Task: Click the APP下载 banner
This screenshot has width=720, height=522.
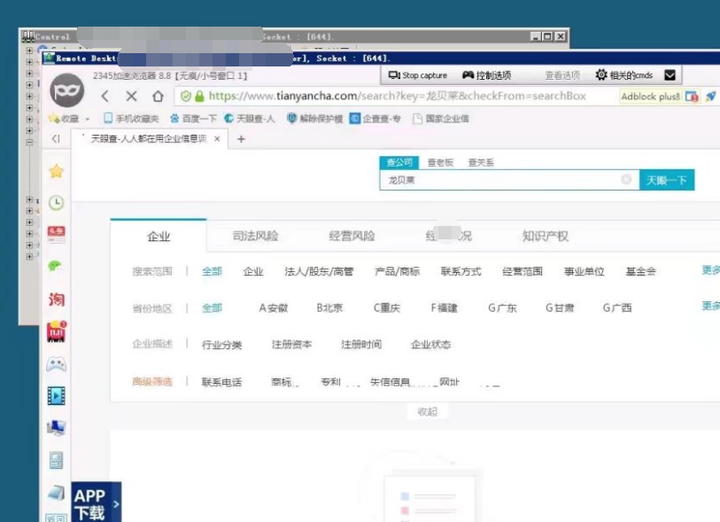Action: point(96,502)
